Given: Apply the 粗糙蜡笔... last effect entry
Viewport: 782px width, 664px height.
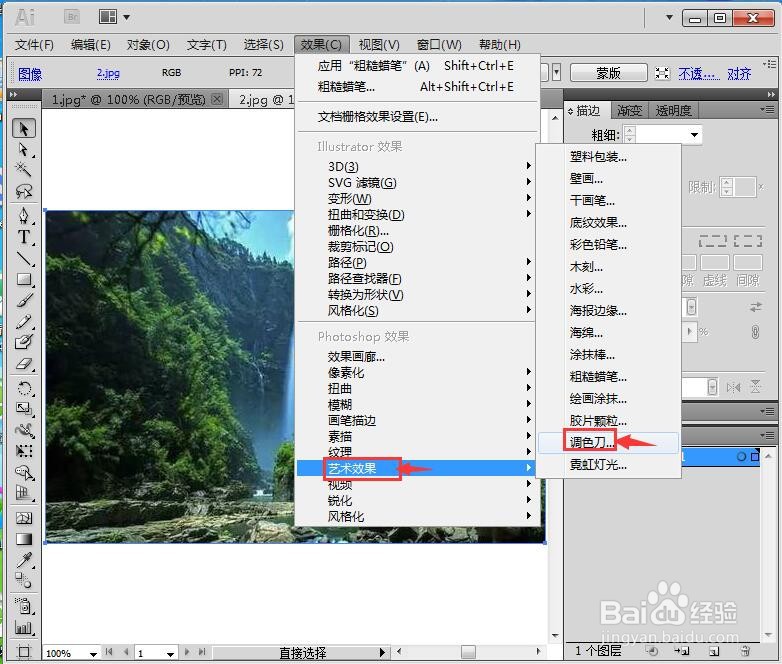Looking at the screenshot, I should click(418, 87).
